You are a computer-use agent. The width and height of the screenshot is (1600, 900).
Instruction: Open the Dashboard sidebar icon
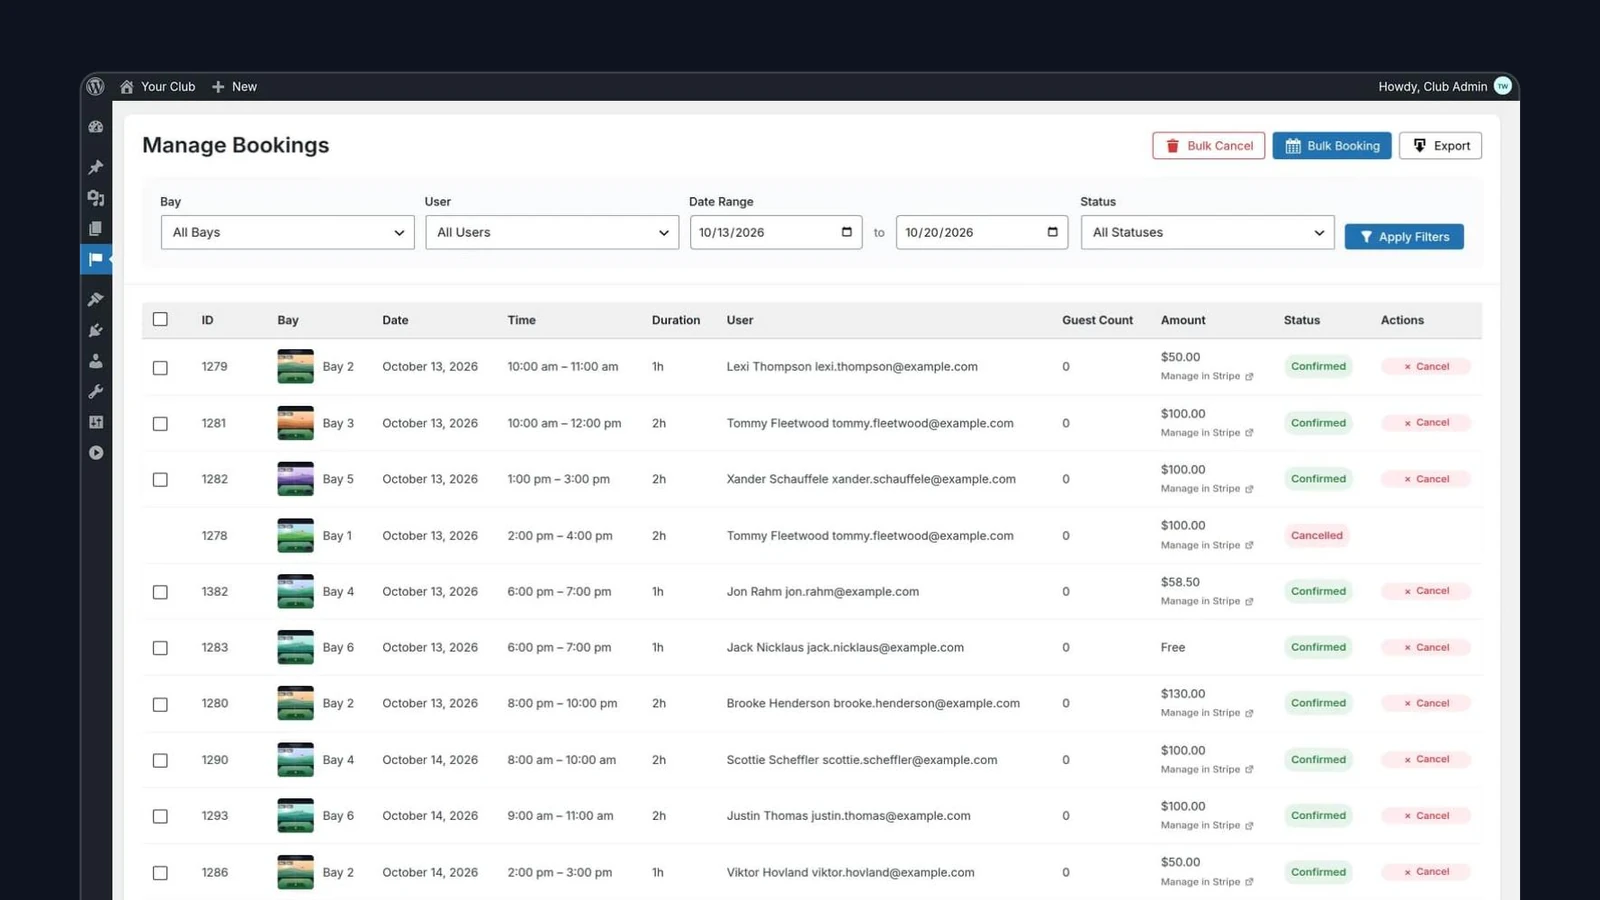[x=96, y=127]
